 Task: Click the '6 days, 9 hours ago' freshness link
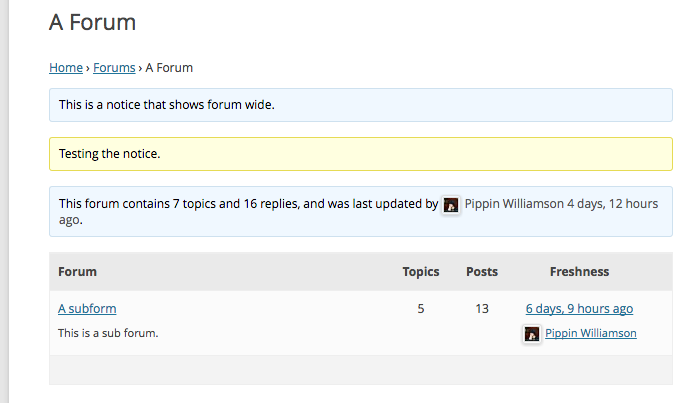579,309
